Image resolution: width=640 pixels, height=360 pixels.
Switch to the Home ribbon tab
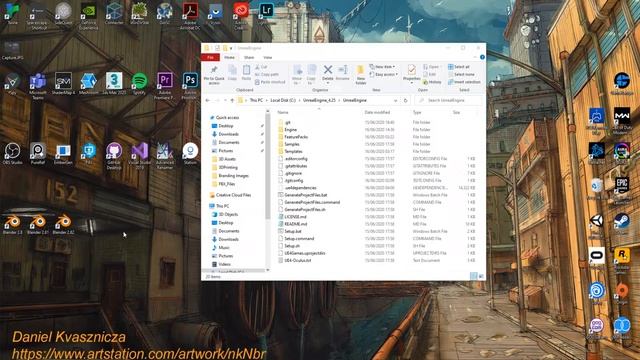pyautogui.click(x=229, y=58)
